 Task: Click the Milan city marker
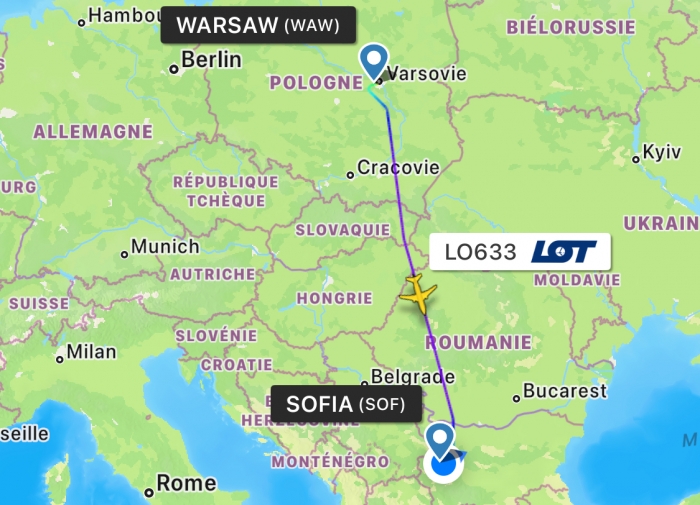60,359
